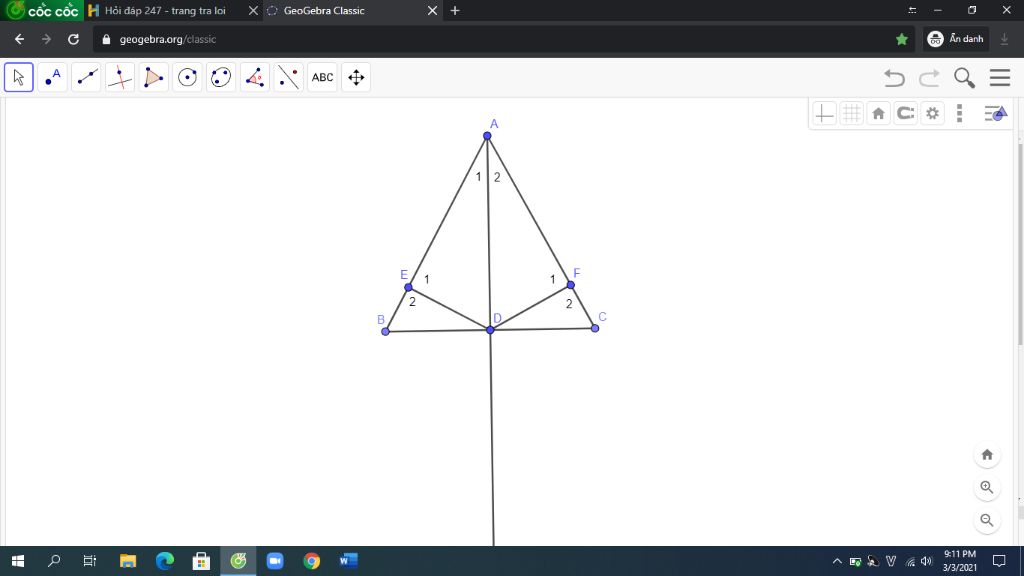Open Task View on taskbar
The width and height of the screenshot is (1024, 576).
click(90, 561)
